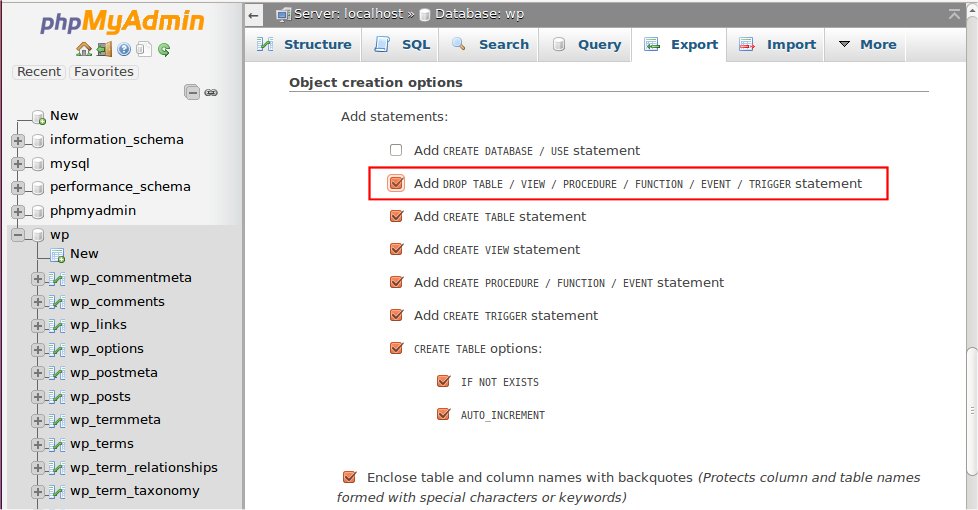978x510 pixels.
Task: Open the More dropdown menu
Action: click(x=867, y=44)
